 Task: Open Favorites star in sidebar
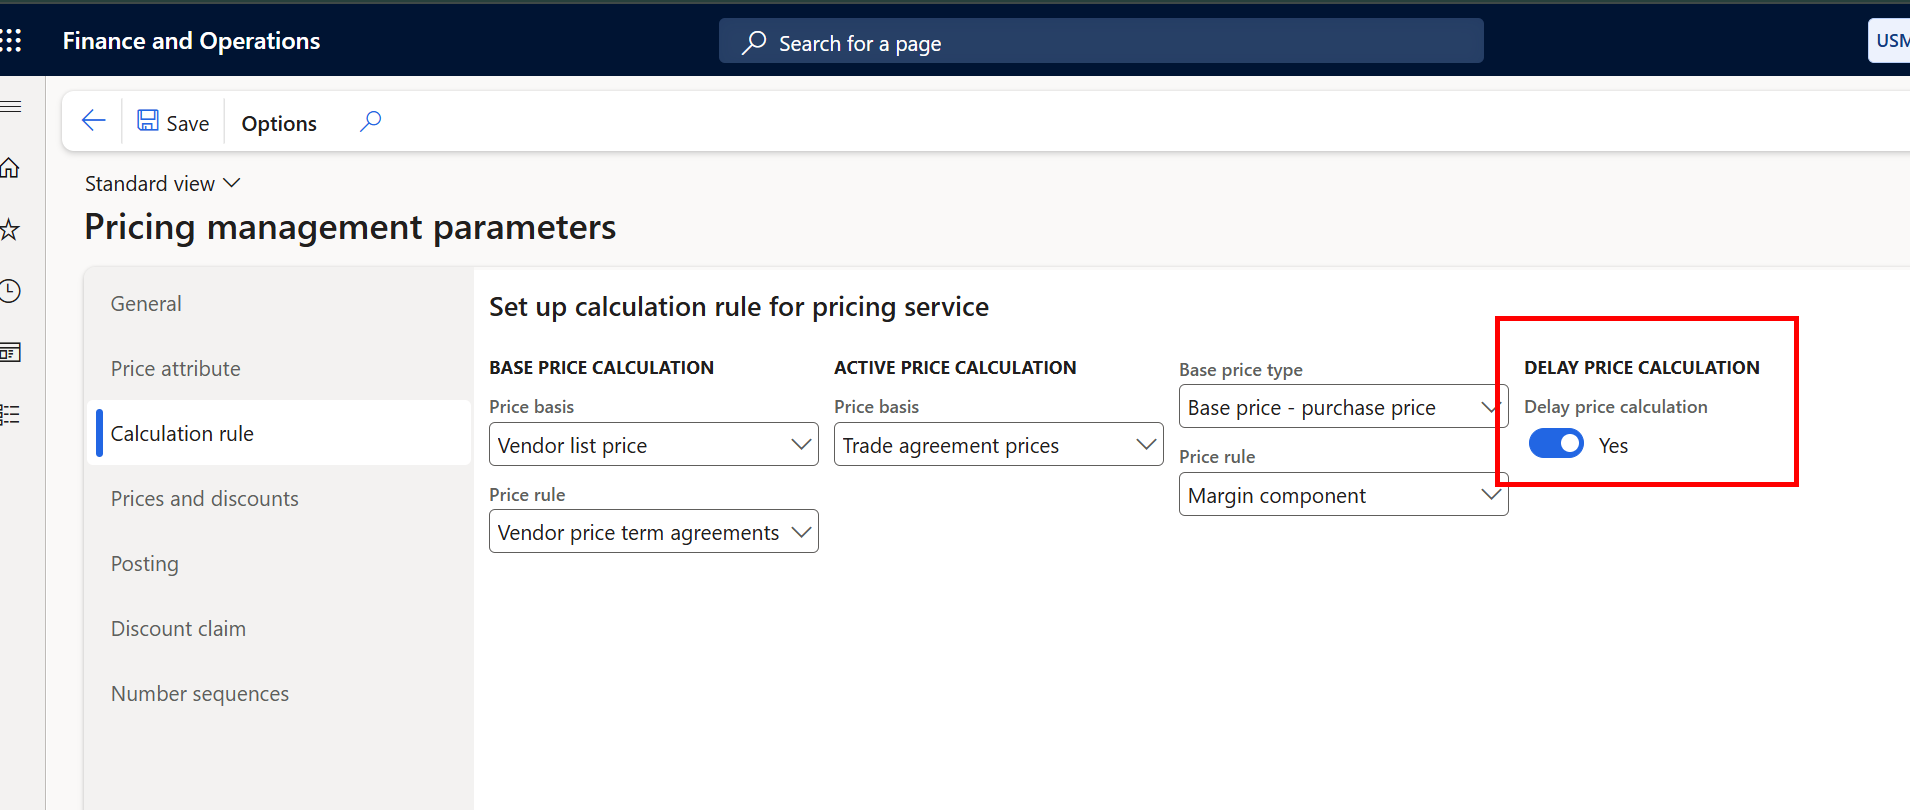coord(10,230)
